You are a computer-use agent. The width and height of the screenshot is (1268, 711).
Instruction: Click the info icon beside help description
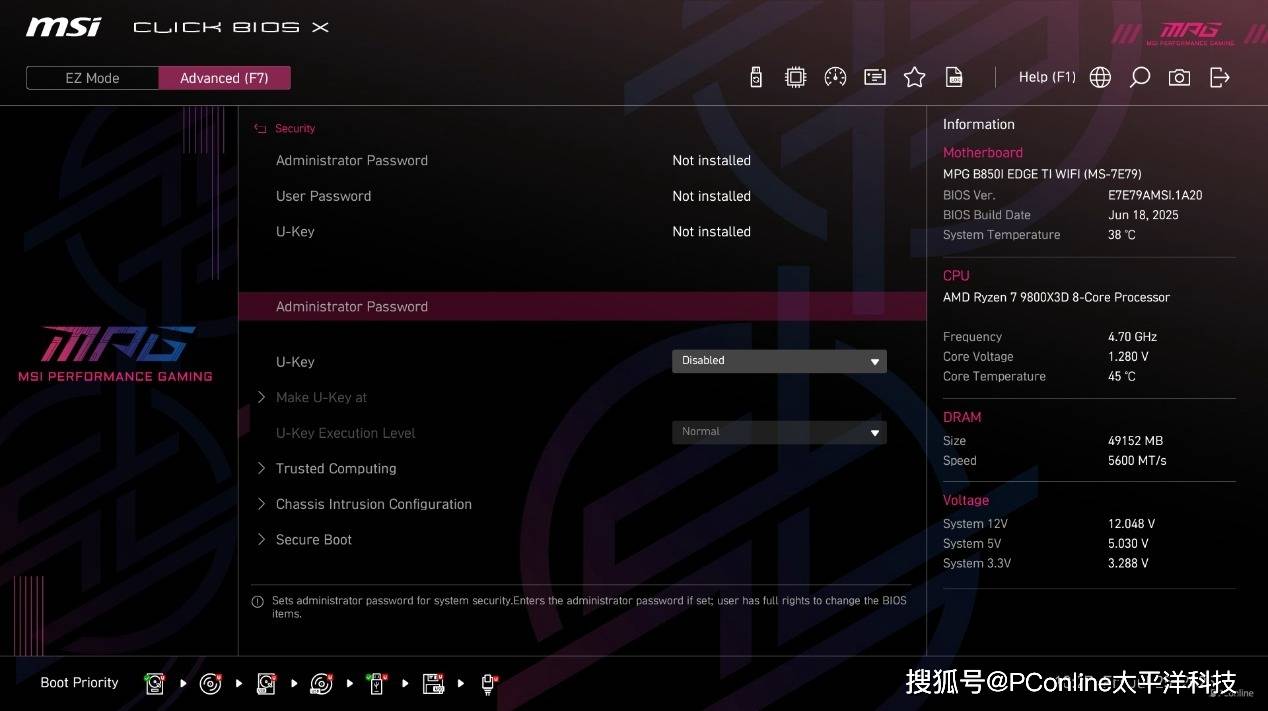point(257,602)
